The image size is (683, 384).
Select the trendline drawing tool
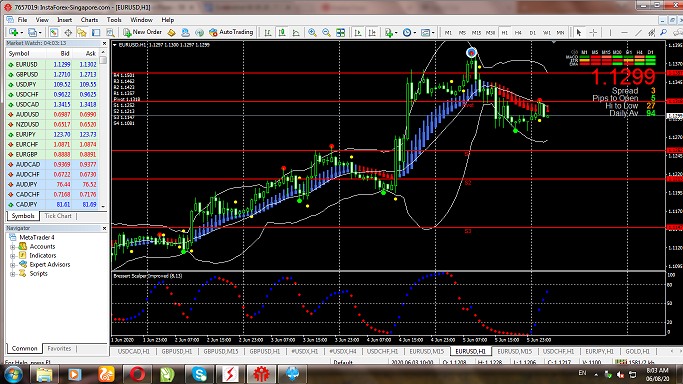[x=638, y=32]
